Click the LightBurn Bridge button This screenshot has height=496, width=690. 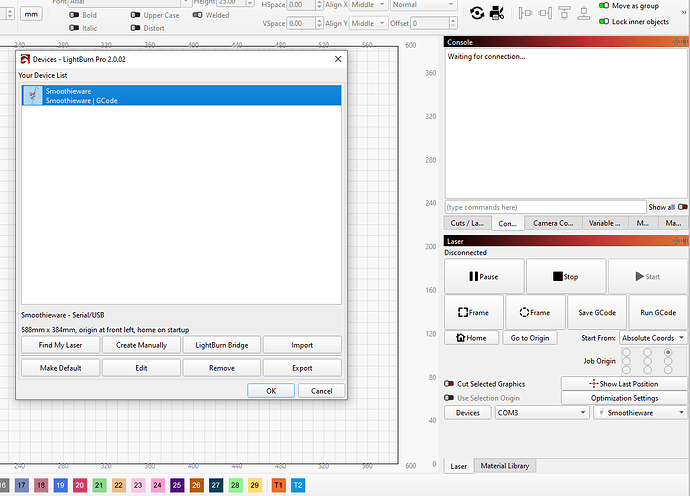click(221, 345)
